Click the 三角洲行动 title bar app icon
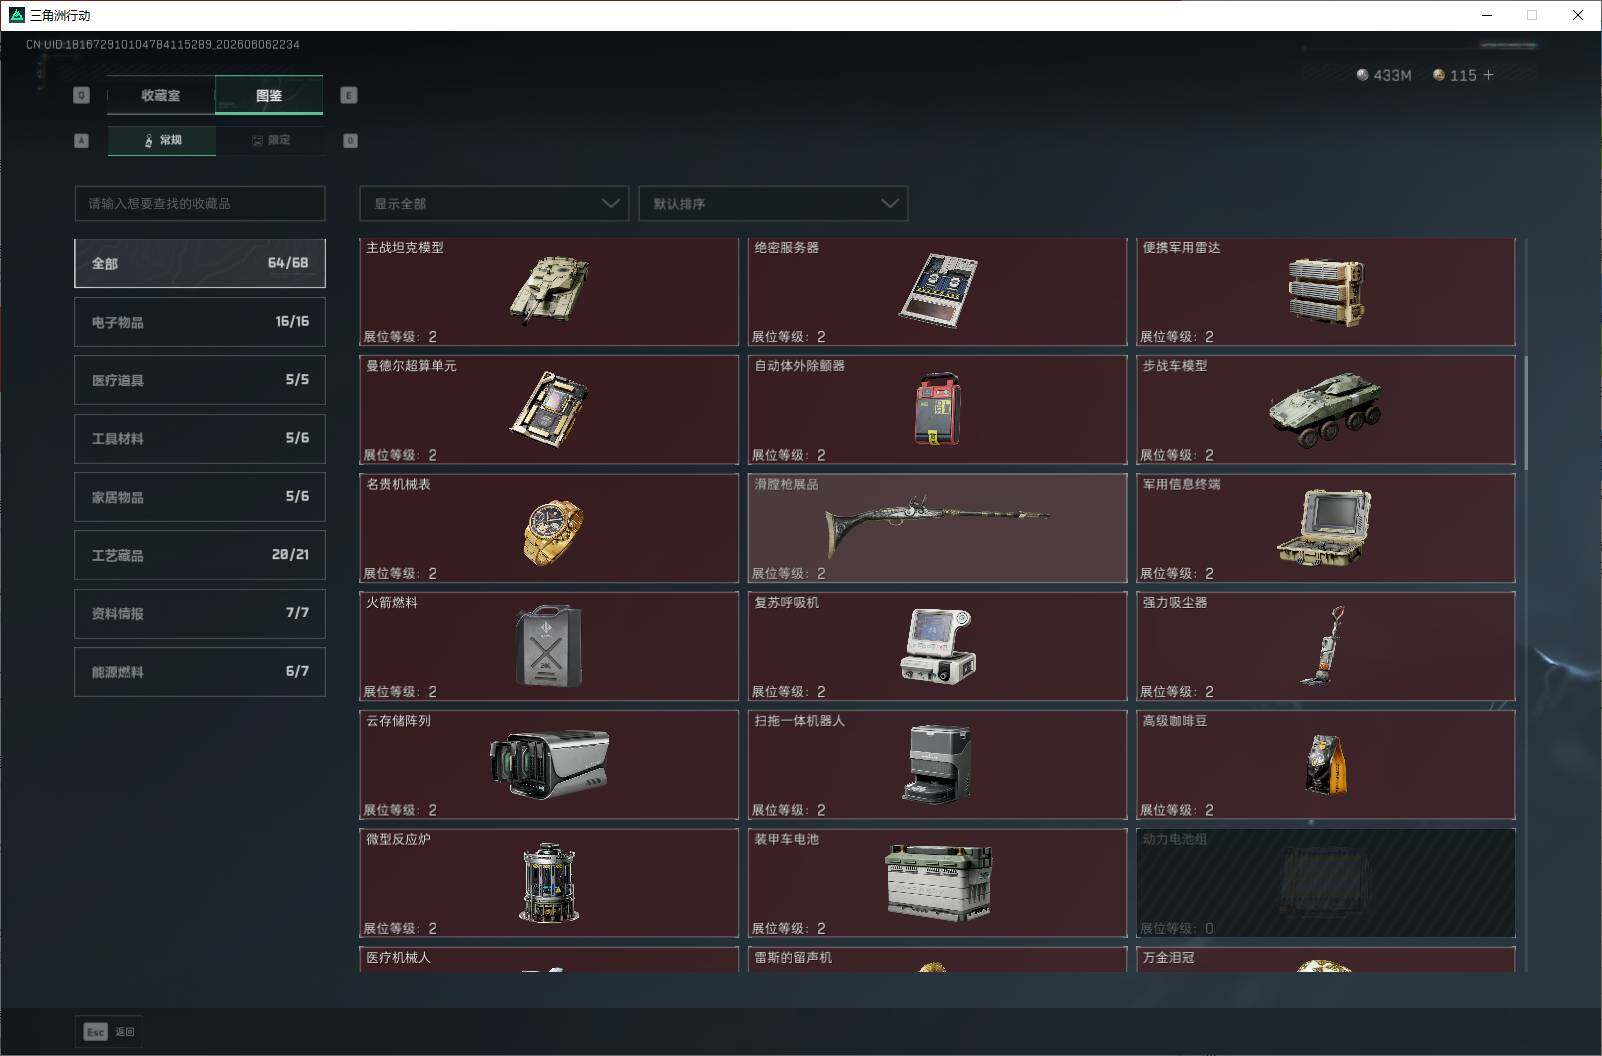The image size is (1602, 1056). pos(16,15)
